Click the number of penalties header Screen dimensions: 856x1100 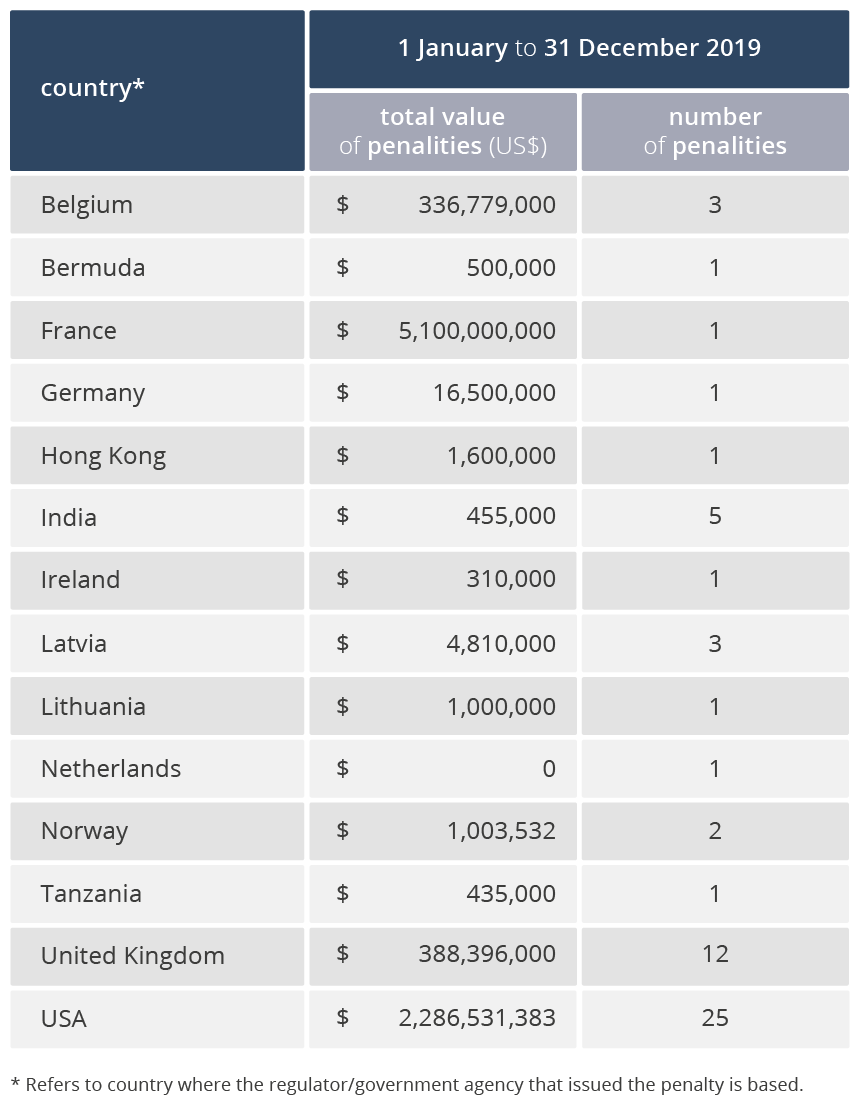point(715,131)
